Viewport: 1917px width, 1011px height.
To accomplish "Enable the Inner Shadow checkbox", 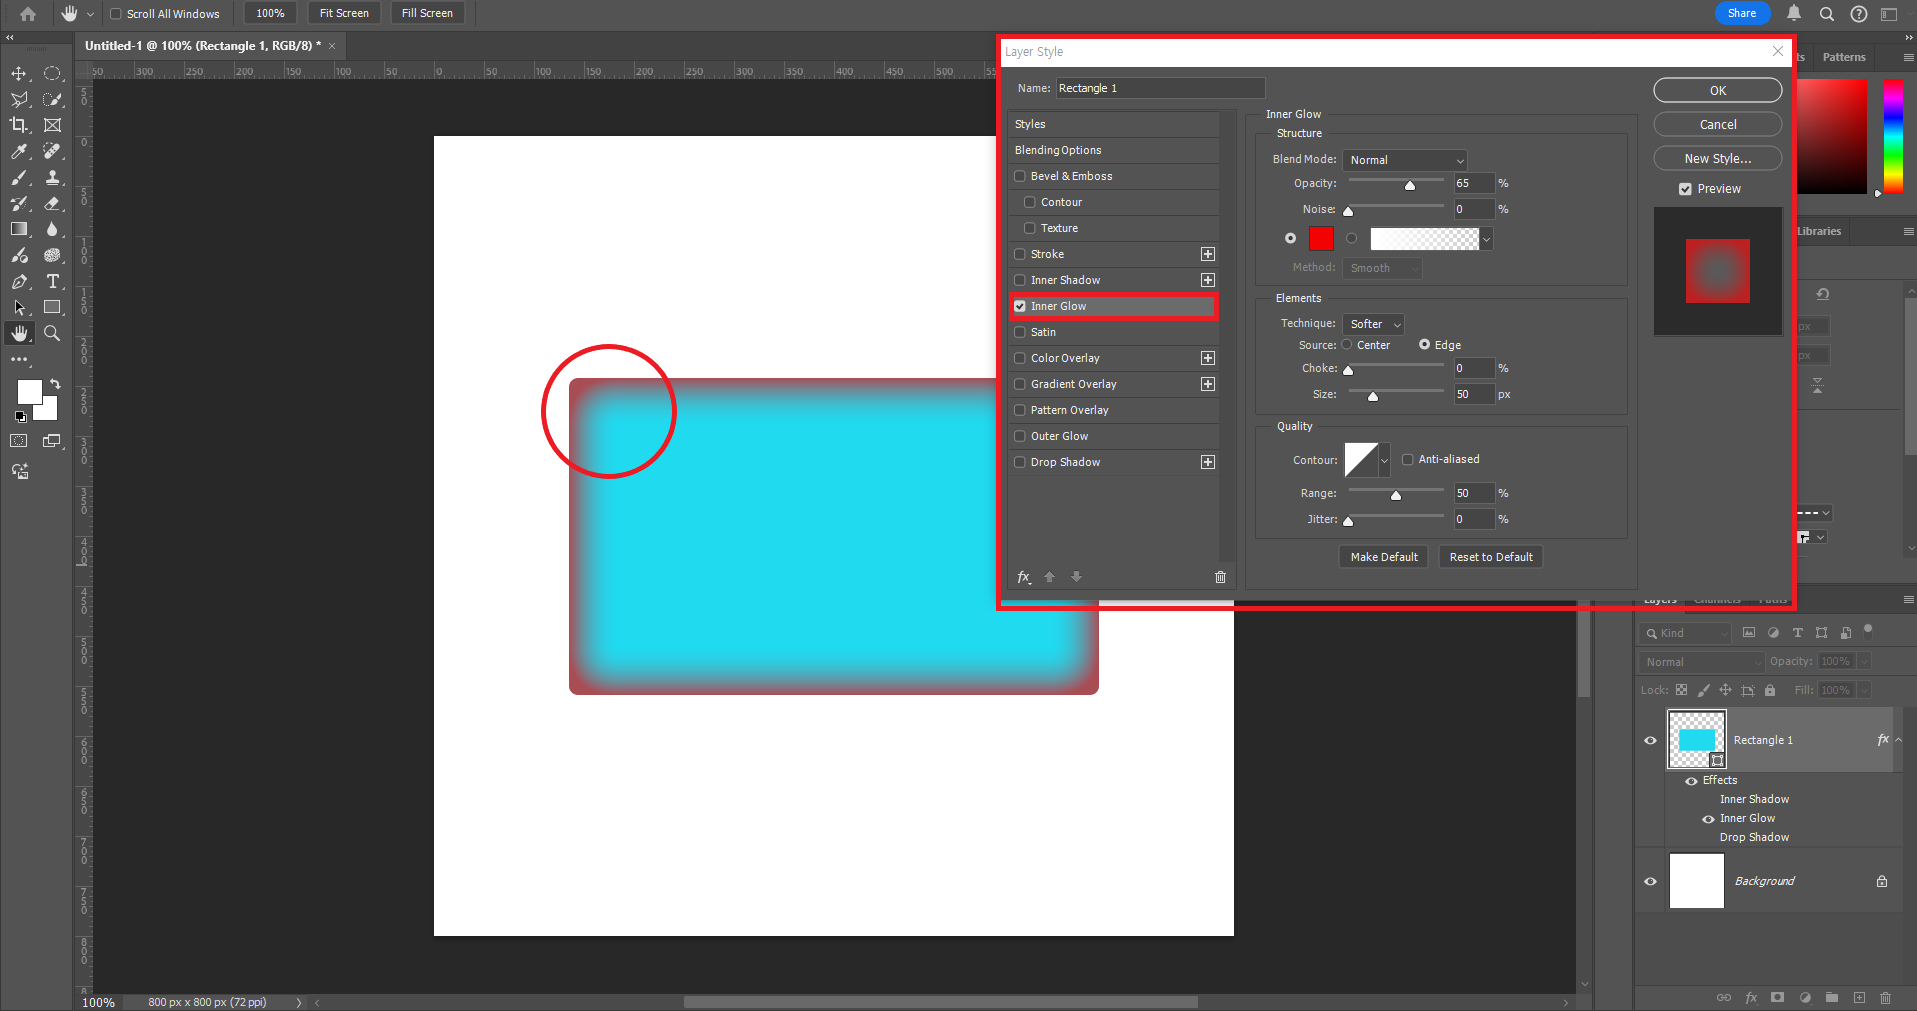I will (1020, 280).
